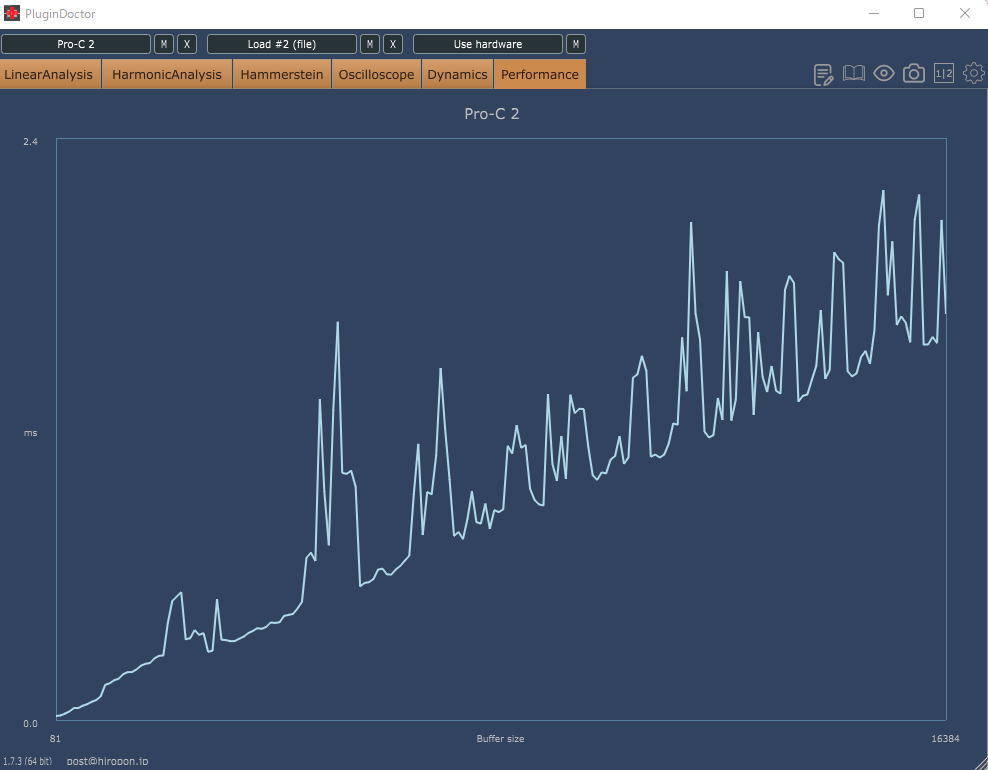The image size is (988, 770).
Task: Close the PluginDoctor window
Action: 965,13
